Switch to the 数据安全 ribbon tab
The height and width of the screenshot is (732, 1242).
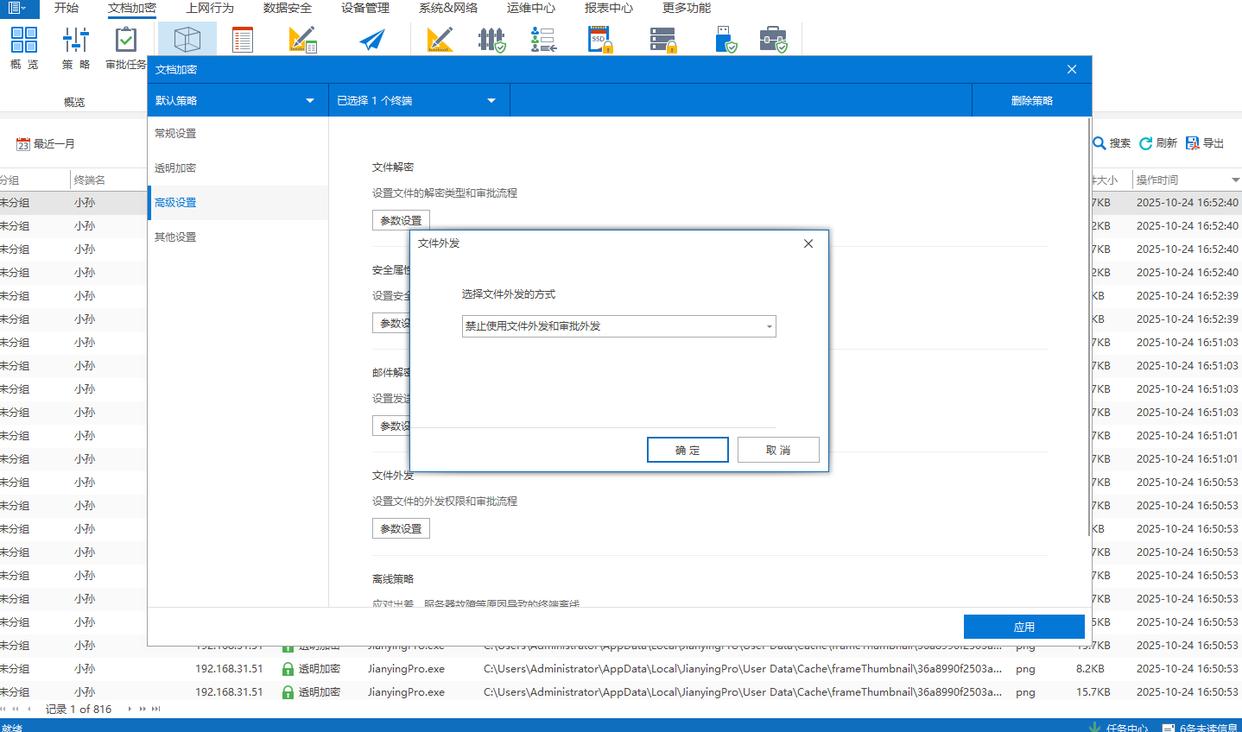coord(287,8)
